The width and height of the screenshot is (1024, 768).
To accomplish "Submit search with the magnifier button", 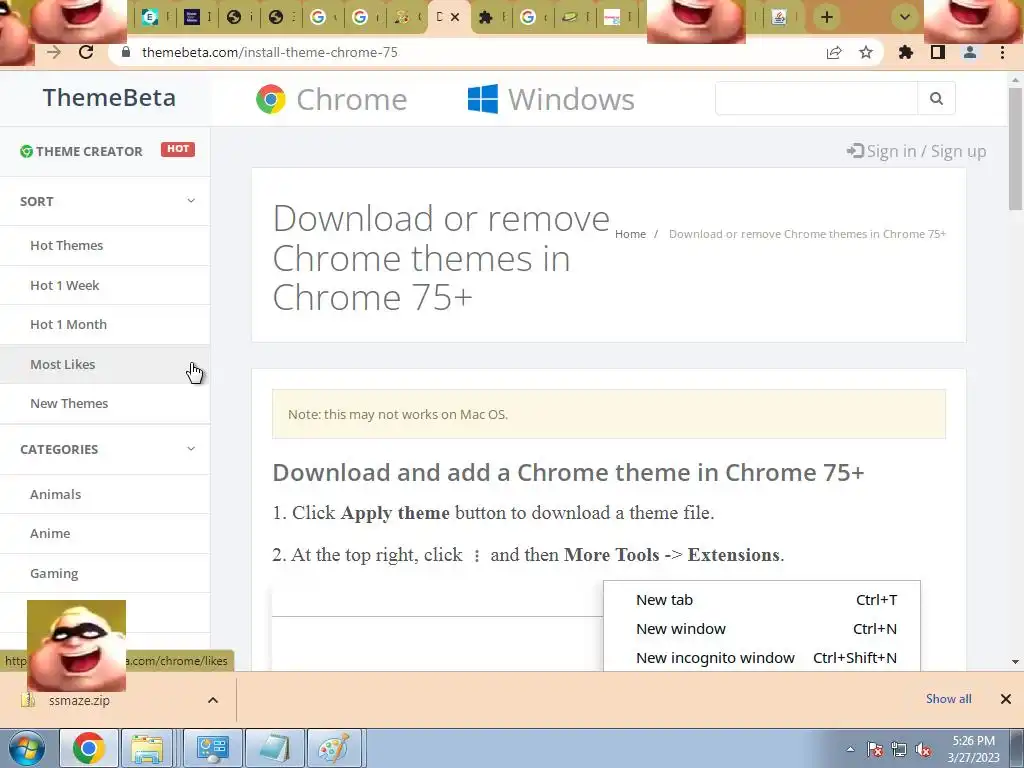I will coord(936,98).
